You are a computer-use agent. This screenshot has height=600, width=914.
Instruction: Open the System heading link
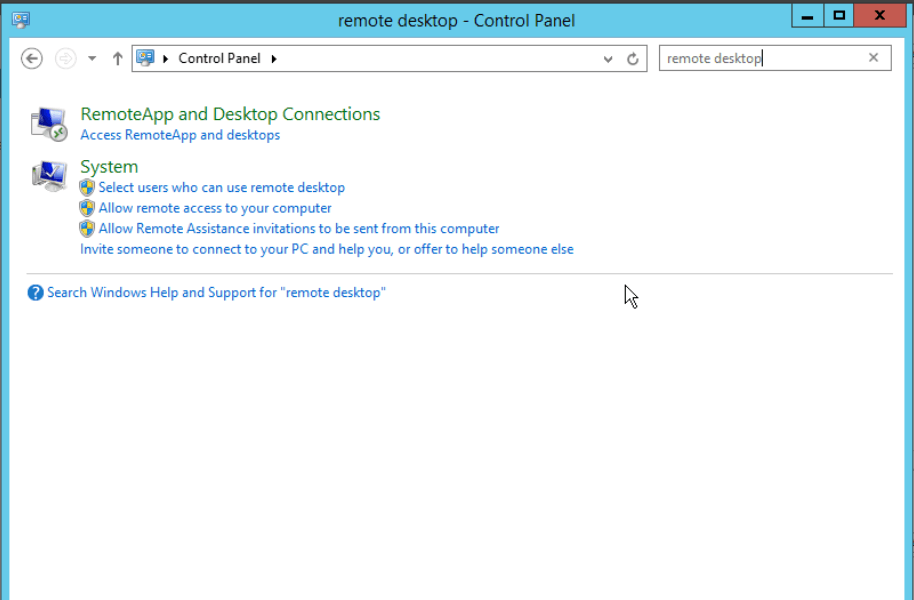[x=109, y=167]
